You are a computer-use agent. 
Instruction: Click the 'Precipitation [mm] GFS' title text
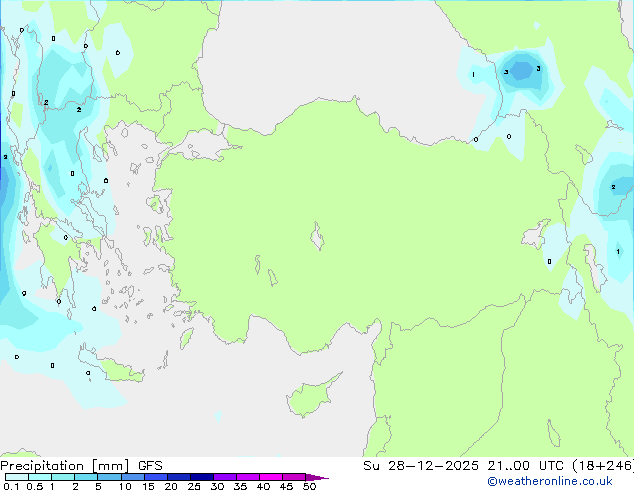coord(81,466)
